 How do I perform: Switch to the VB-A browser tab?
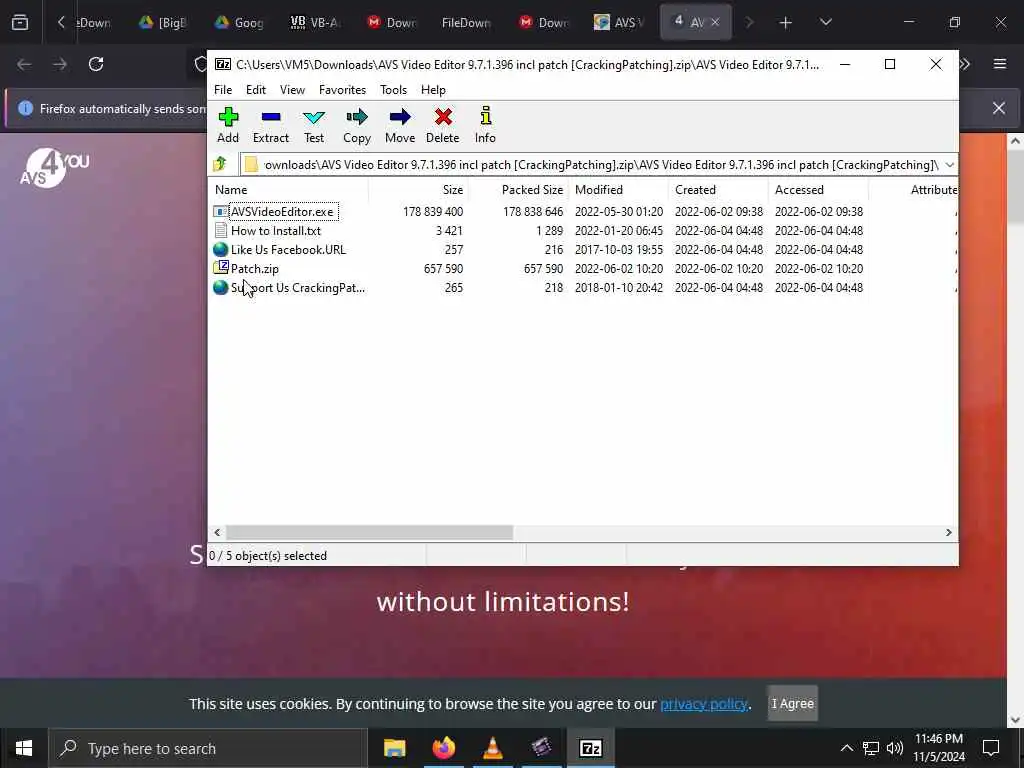pos(315,22)
